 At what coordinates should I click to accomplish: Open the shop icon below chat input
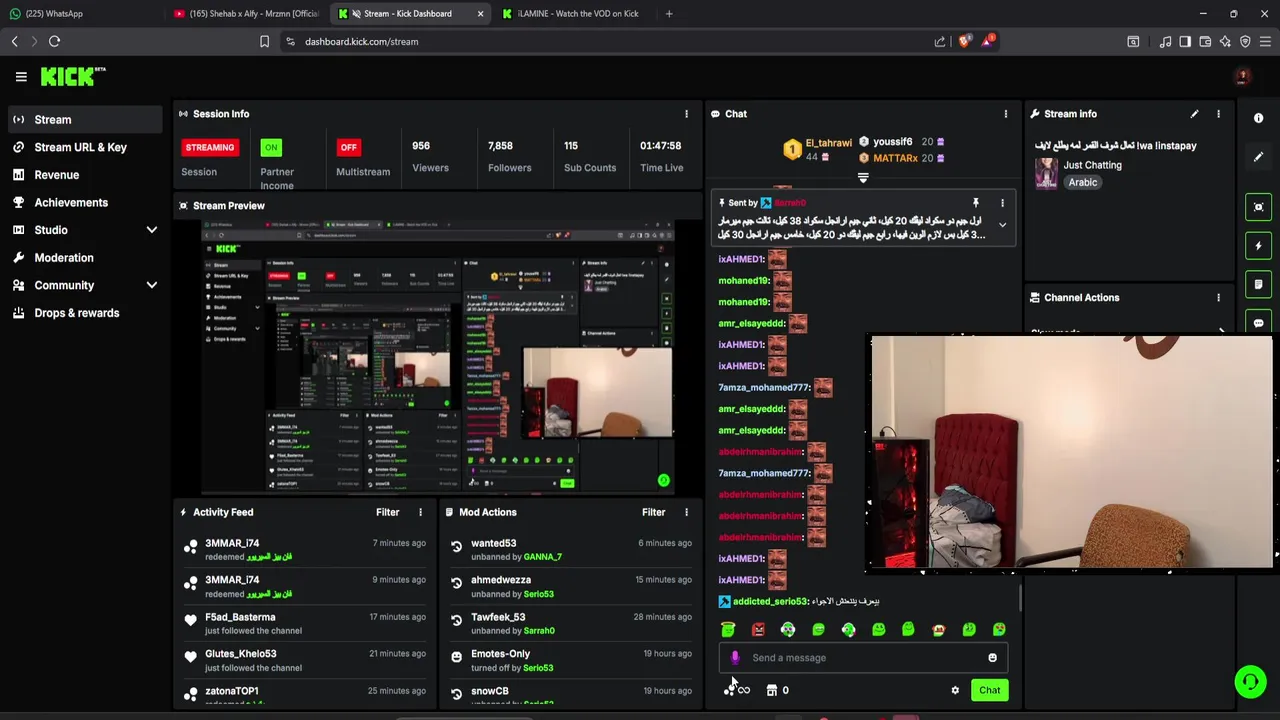pyautogui.click(x=771, y=690)
